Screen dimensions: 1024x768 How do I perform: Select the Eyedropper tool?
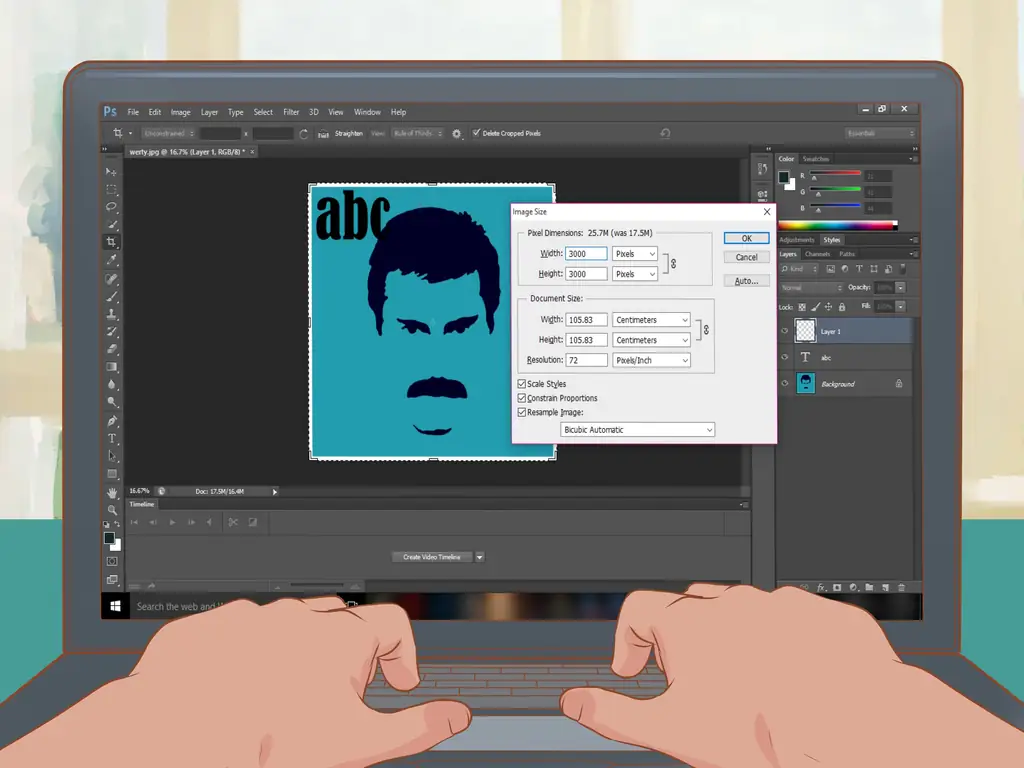pos(112,260)
